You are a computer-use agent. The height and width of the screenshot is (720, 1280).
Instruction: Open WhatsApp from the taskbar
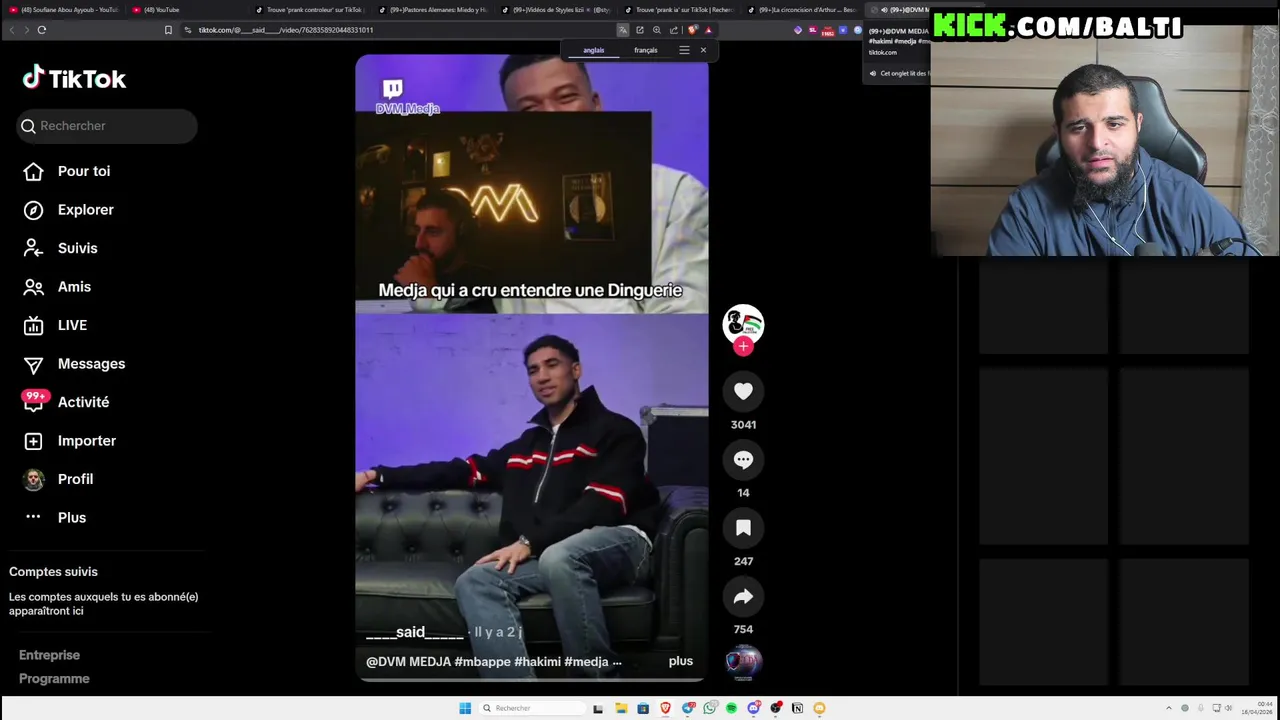click(x=709, y=708)
